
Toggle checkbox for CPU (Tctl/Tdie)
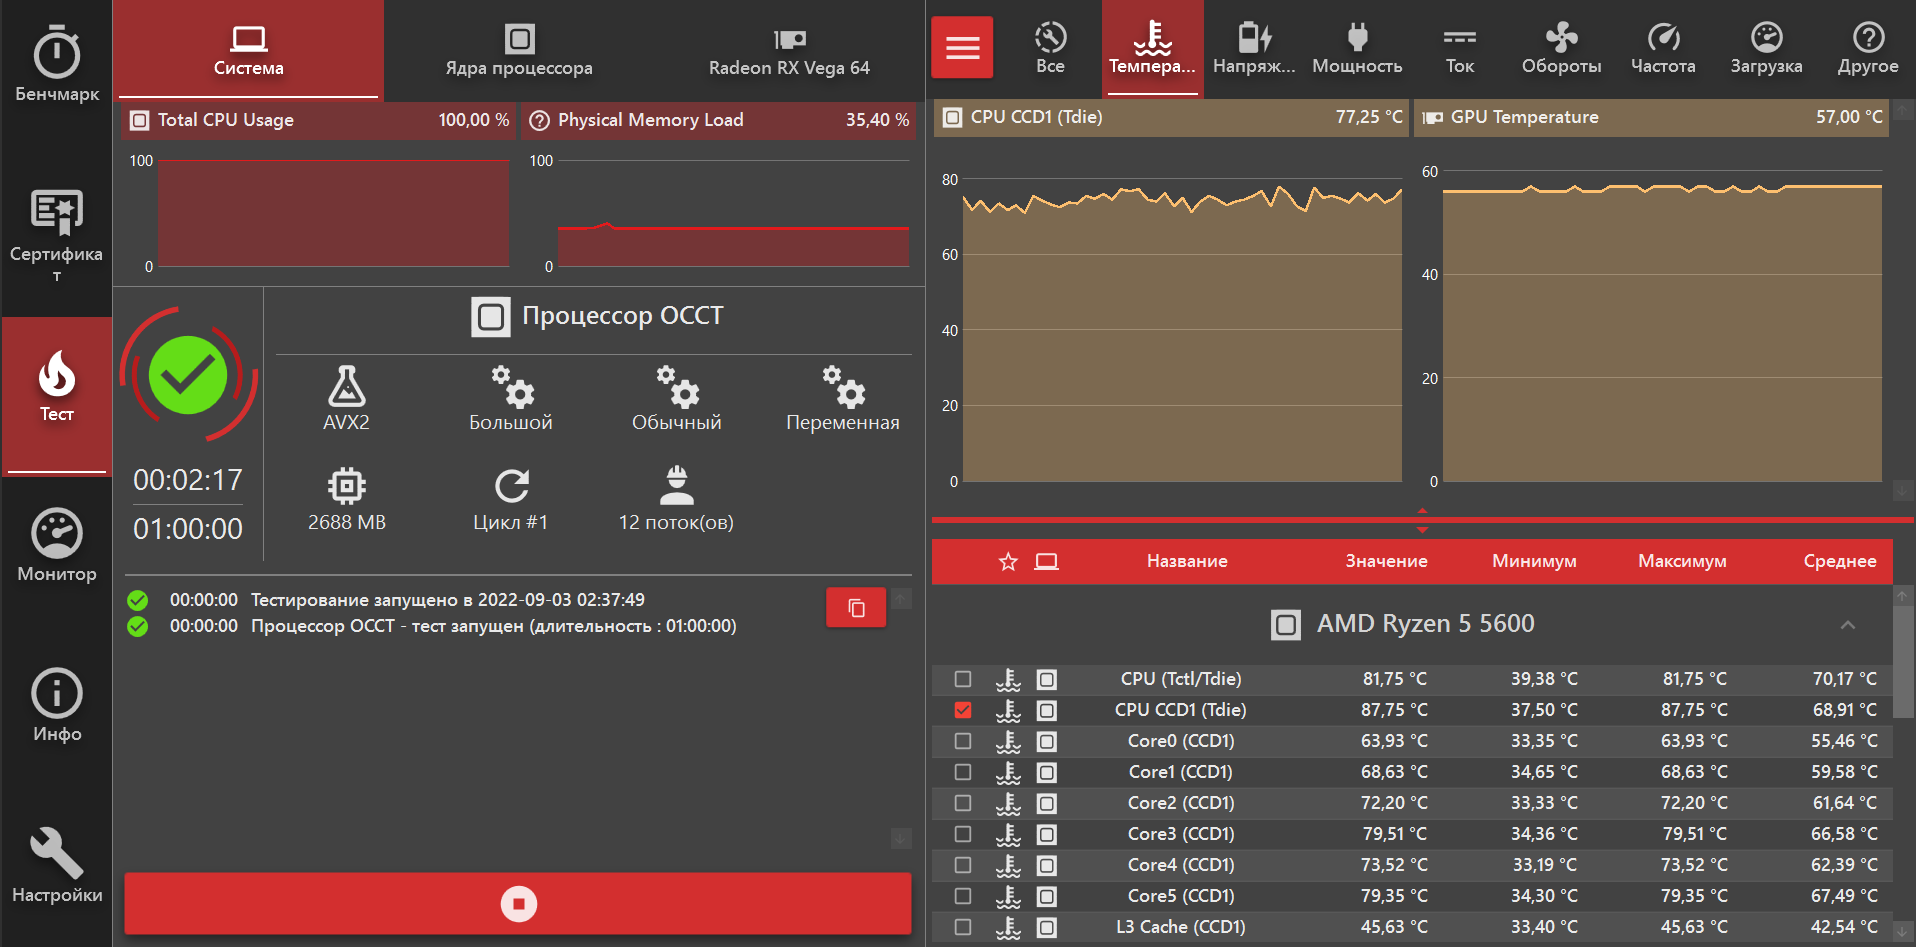tap(963, 679)
